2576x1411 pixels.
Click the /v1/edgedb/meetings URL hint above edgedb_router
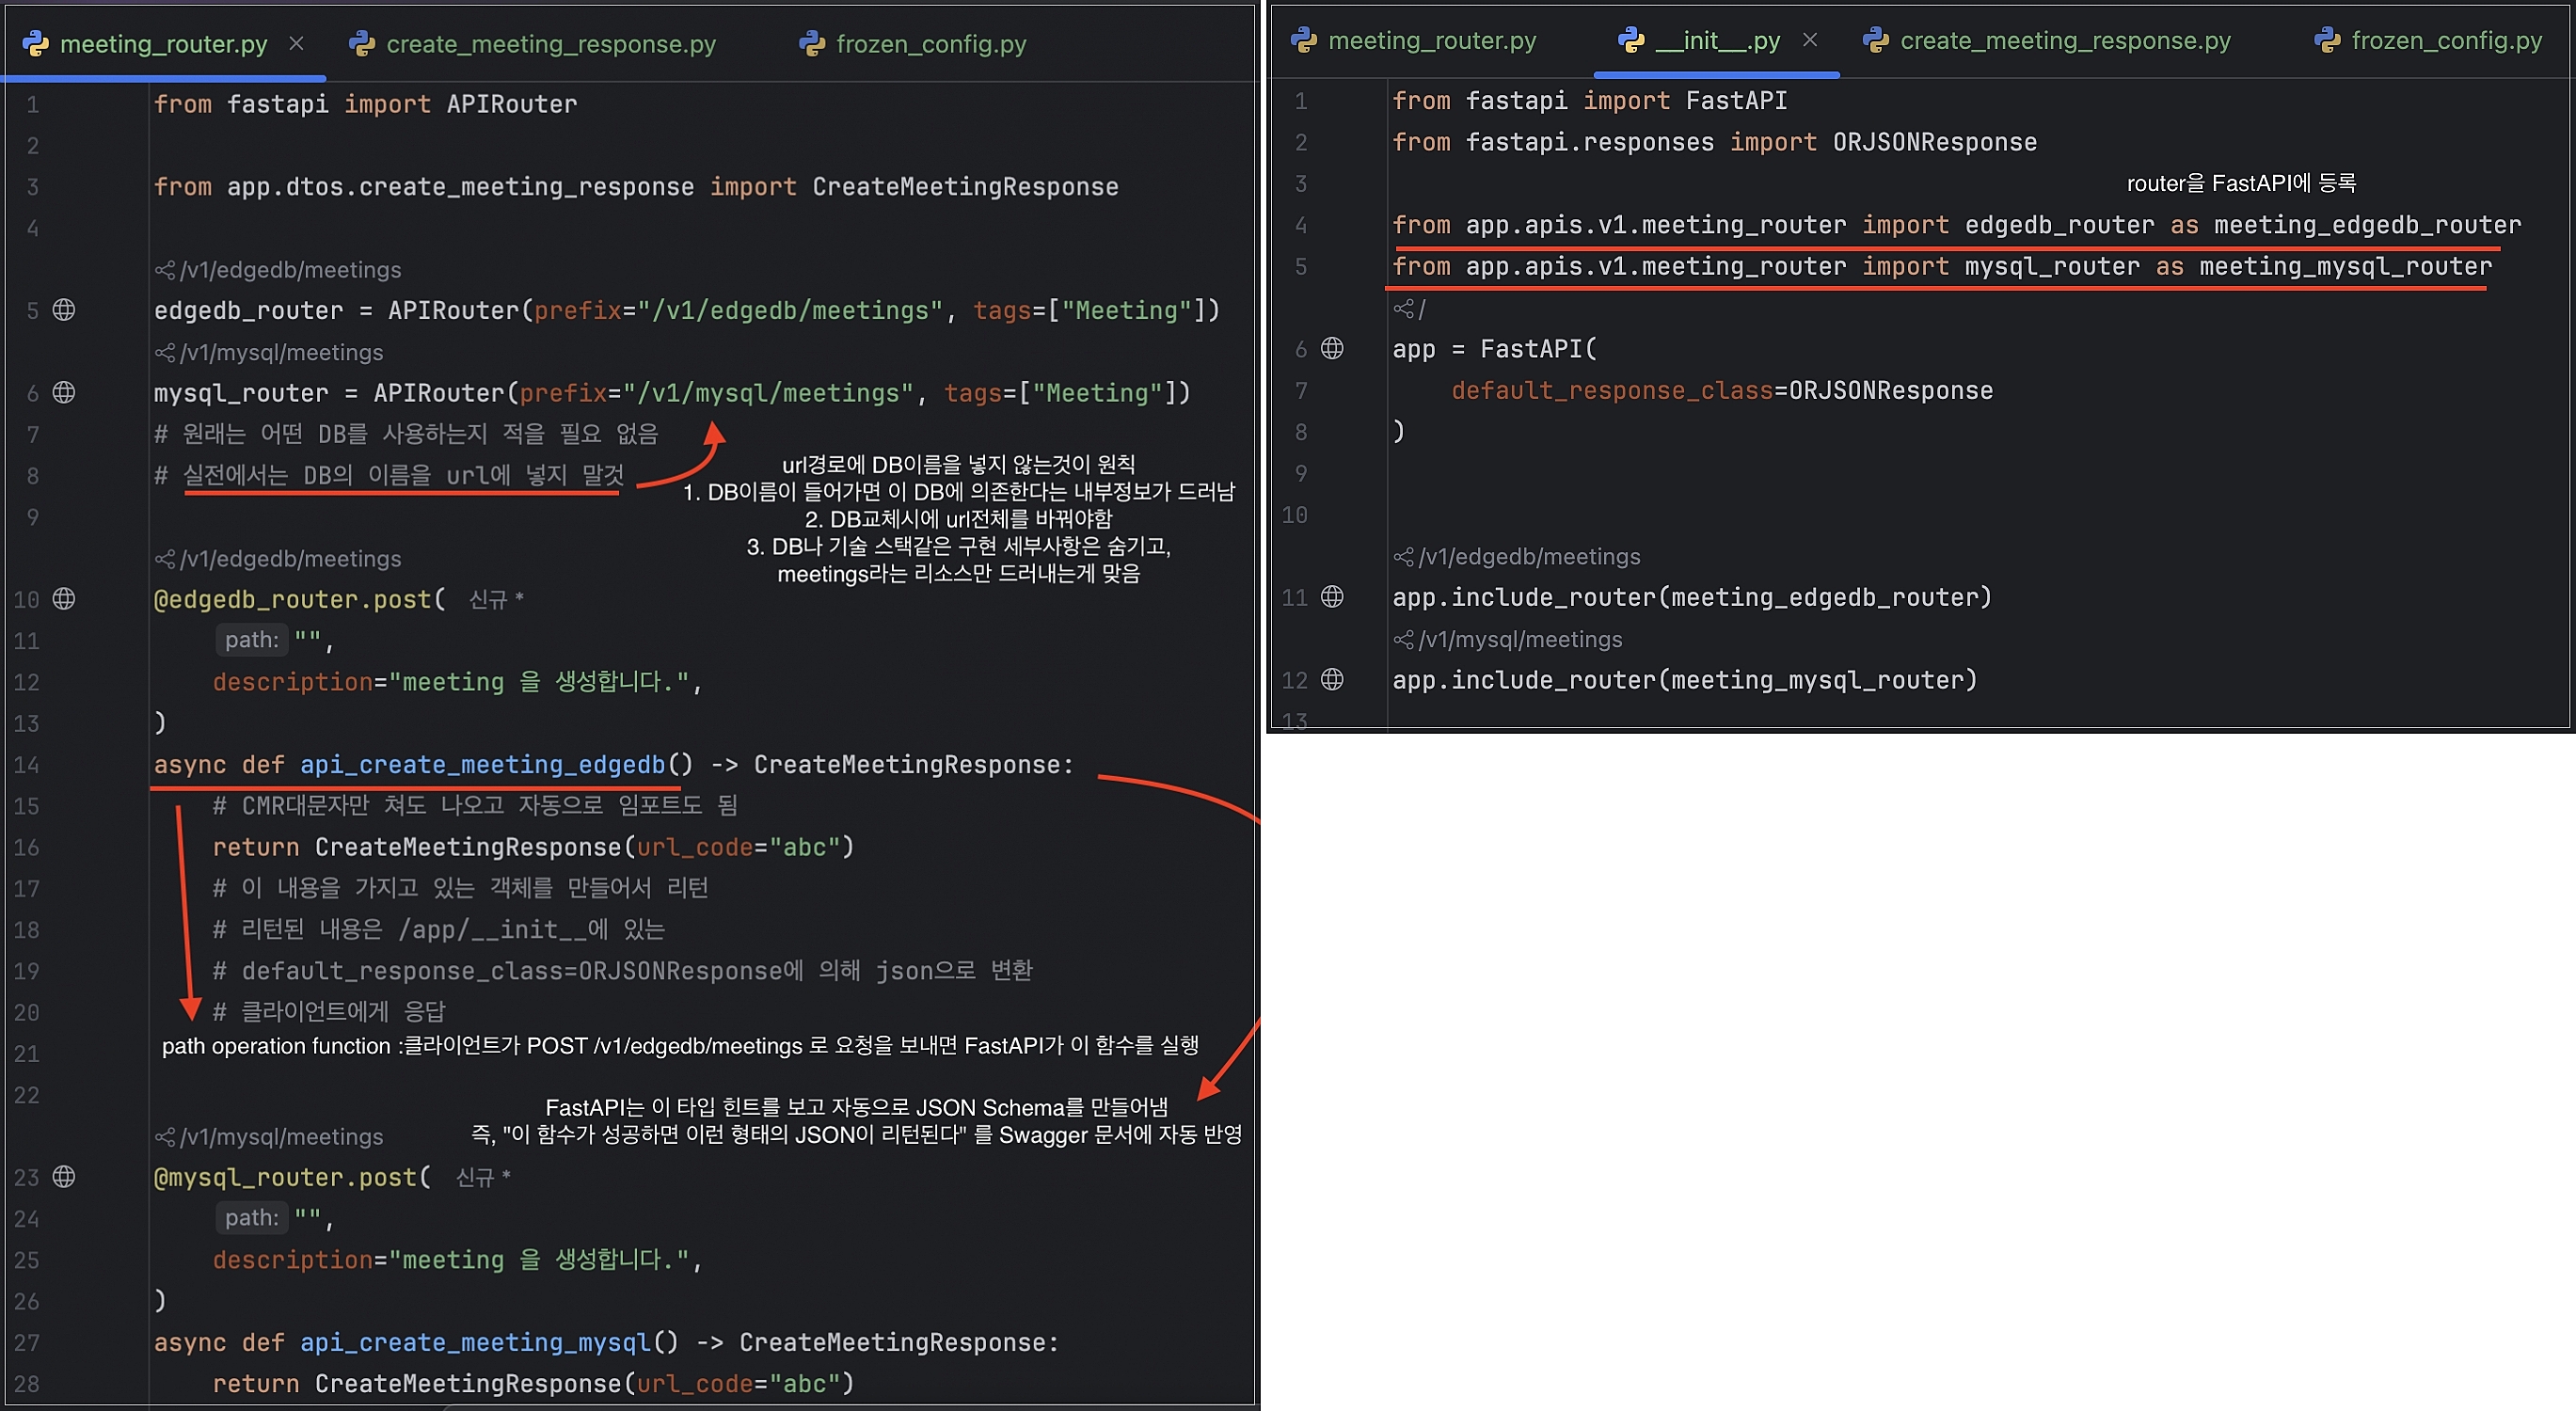tap(290, 270)
